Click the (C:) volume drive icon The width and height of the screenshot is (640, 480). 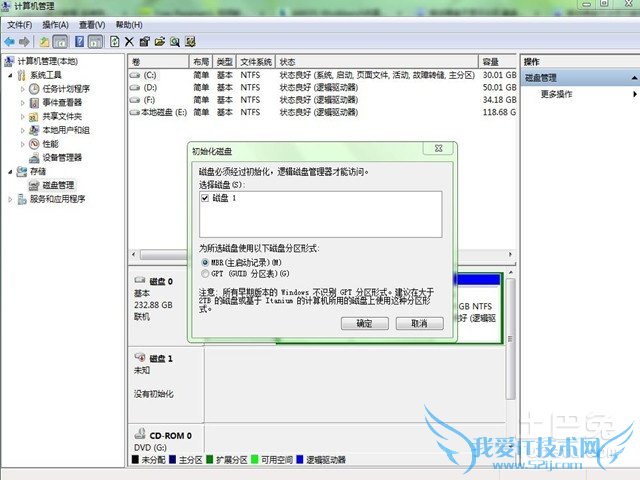(135, 76)
